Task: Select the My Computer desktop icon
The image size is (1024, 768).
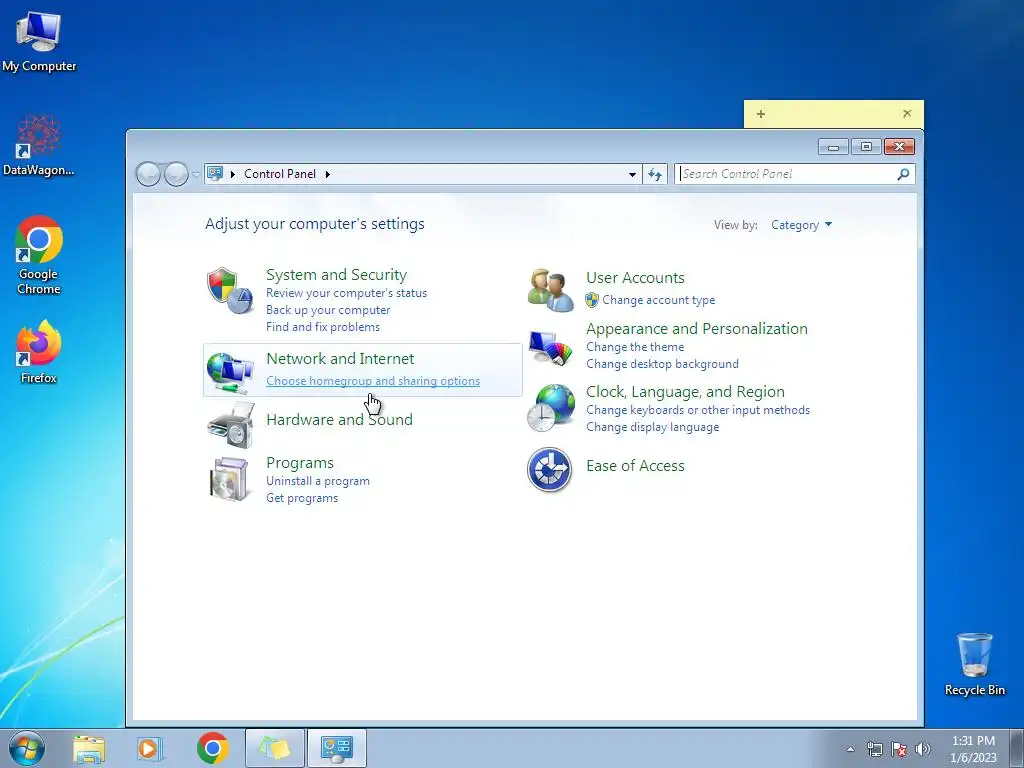Action: 39,42
